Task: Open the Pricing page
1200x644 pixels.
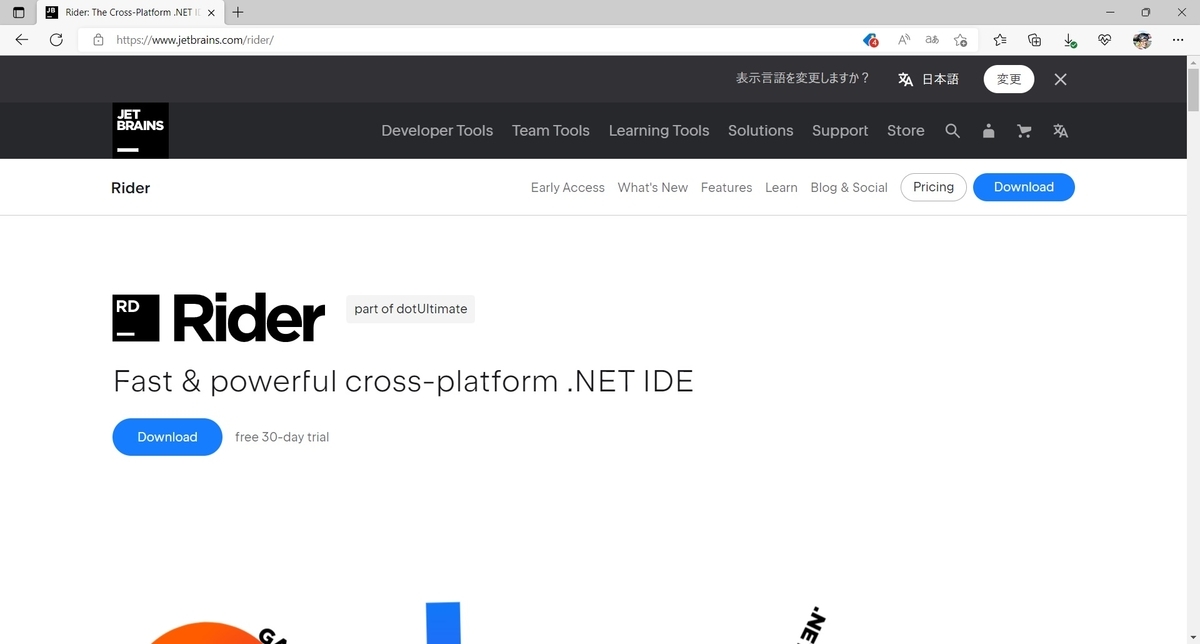Action: pyautogui.click(x=932, y=187)
